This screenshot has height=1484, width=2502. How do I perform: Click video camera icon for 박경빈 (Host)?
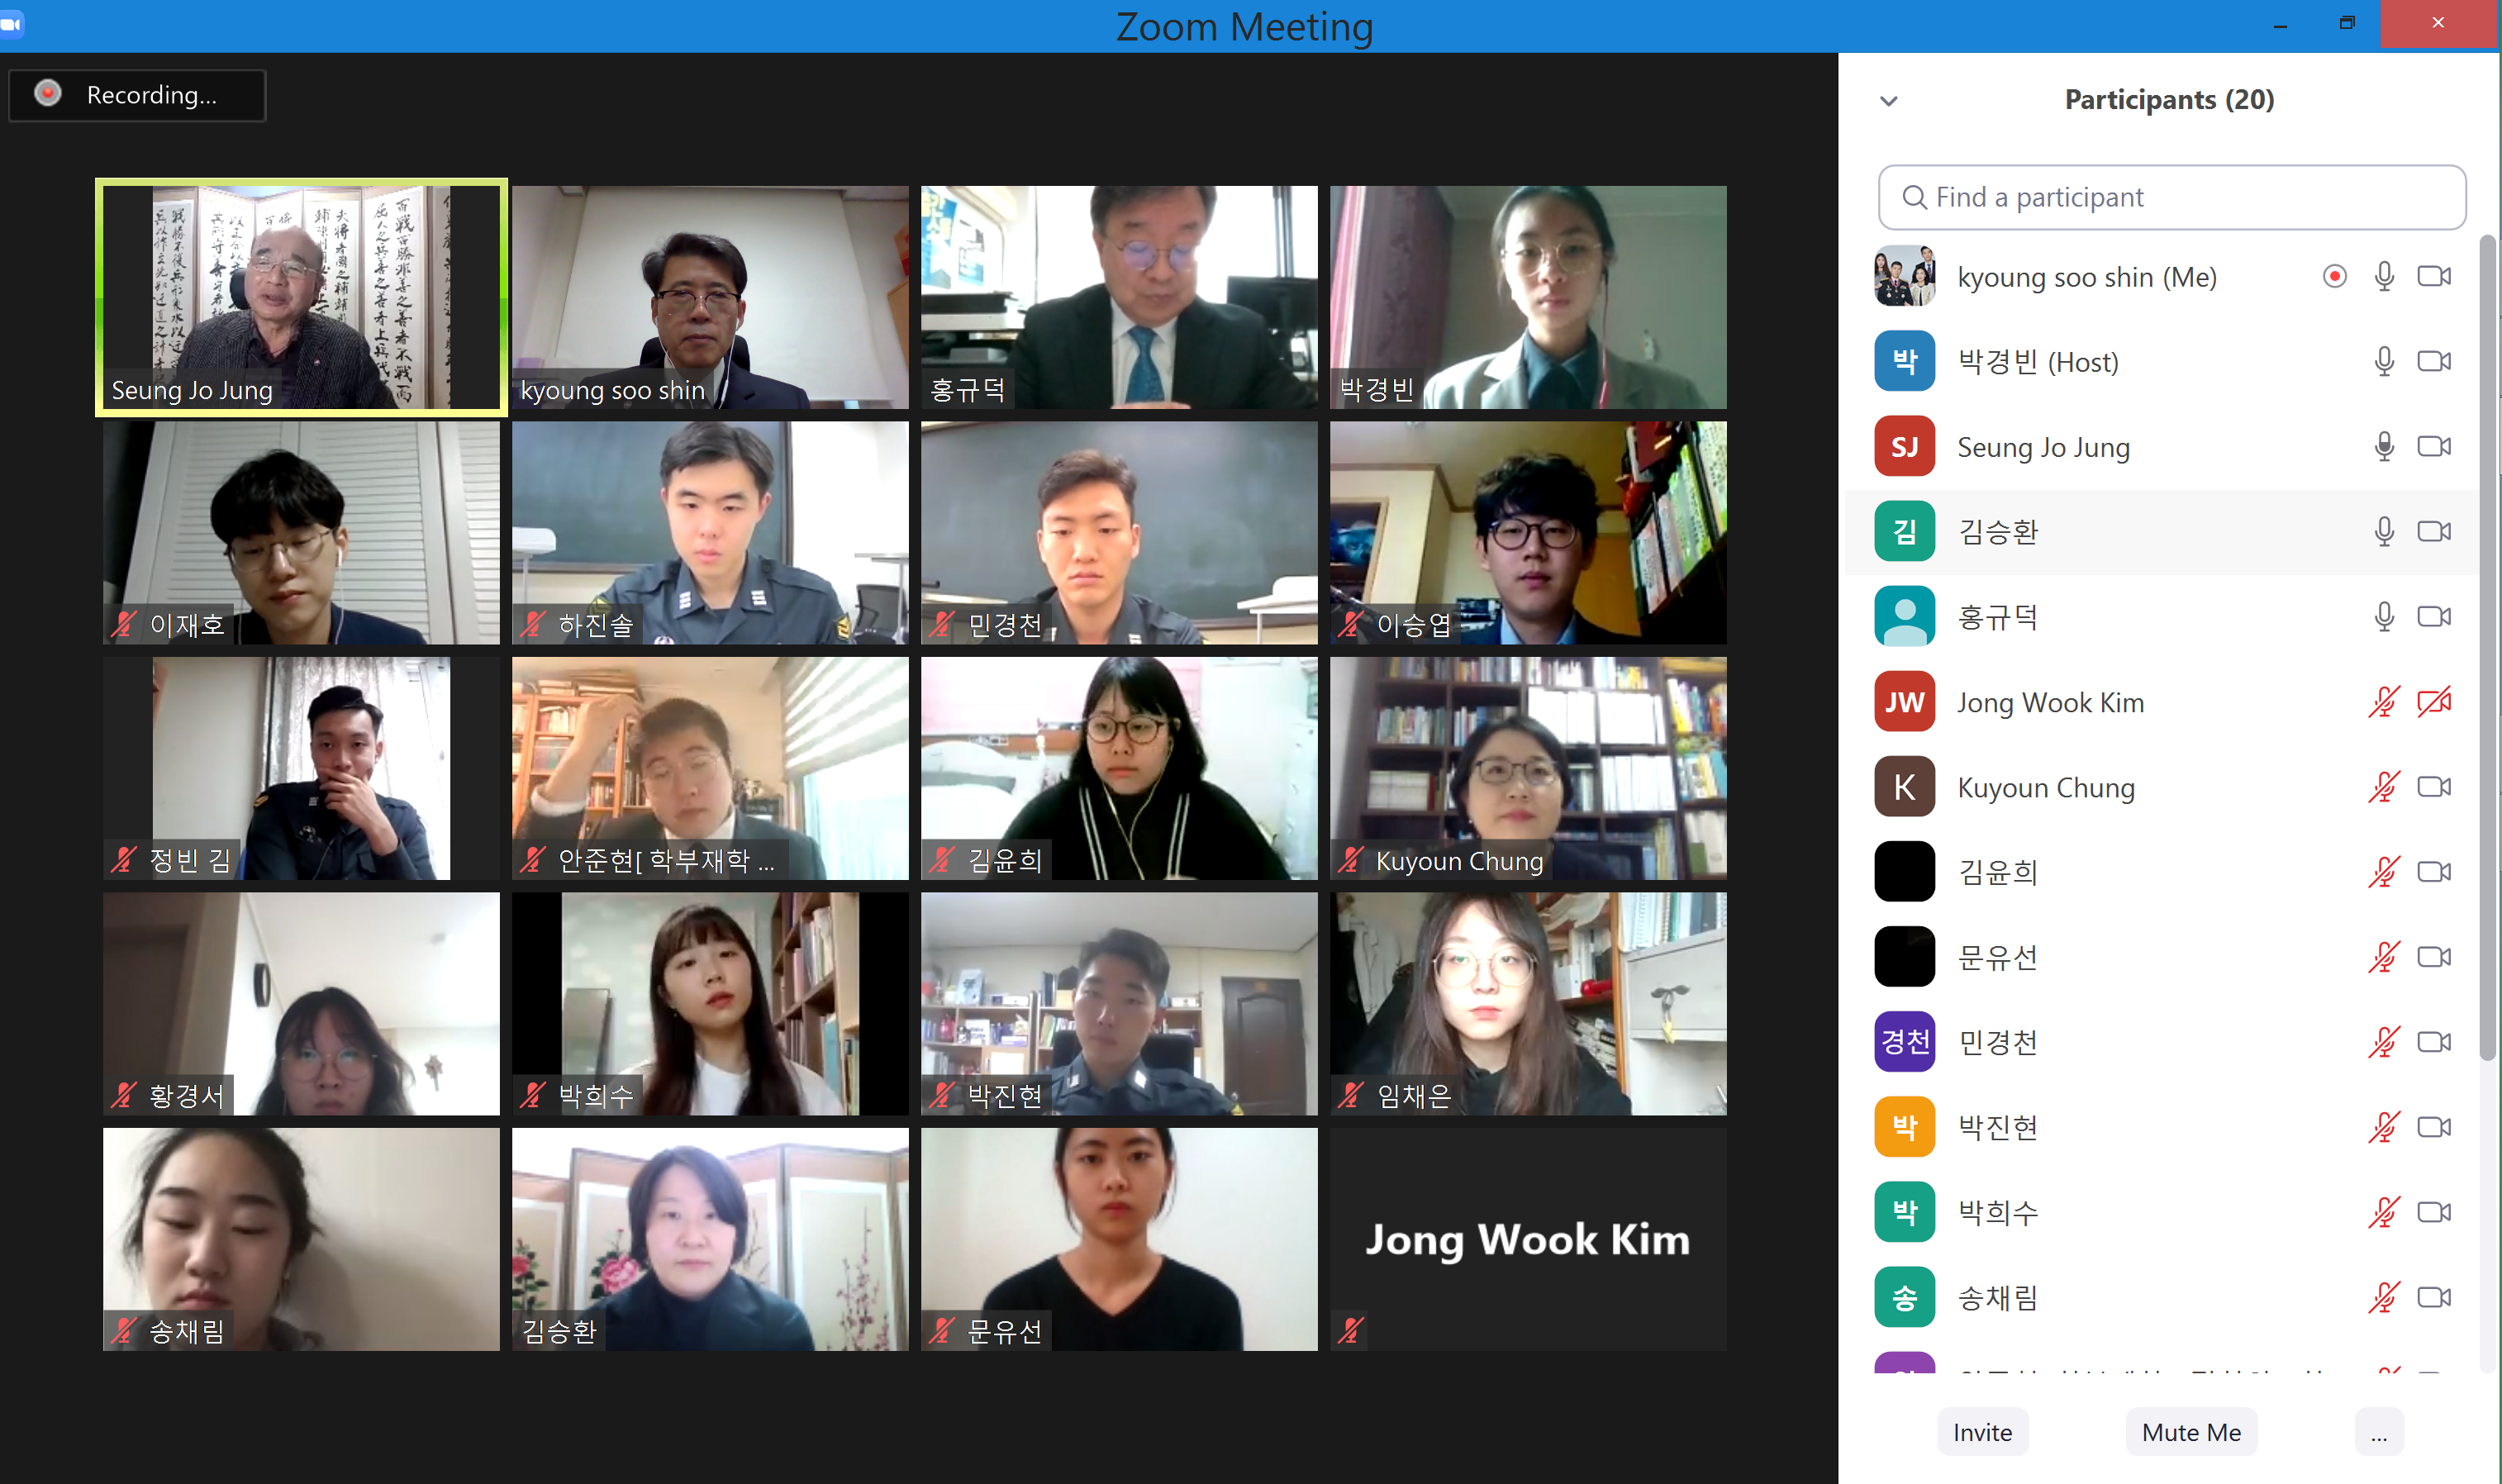2434,361
